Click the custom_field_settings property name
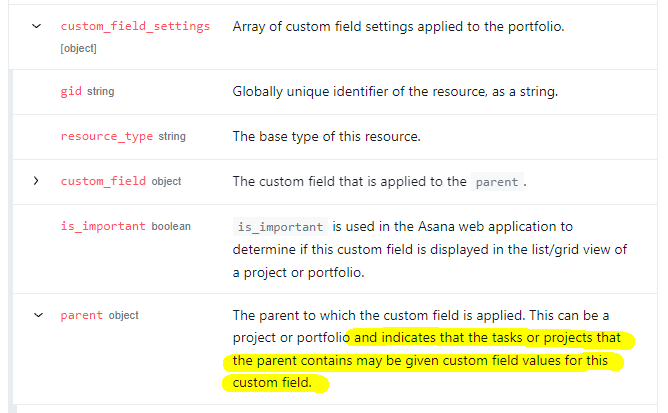 (135, 26)
